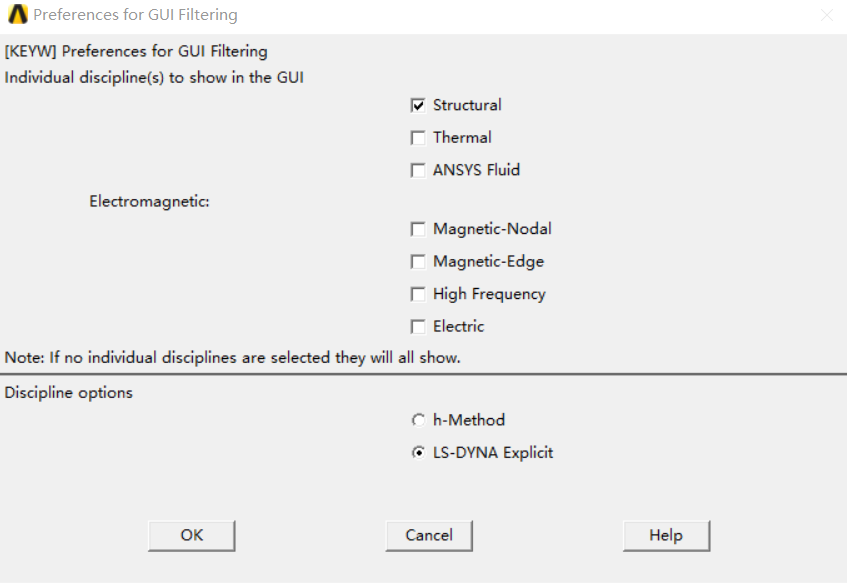Open Help for GUI filtering
Image resolution: width=847 pixels, height=583 pixels.
(x=666, y=535)
